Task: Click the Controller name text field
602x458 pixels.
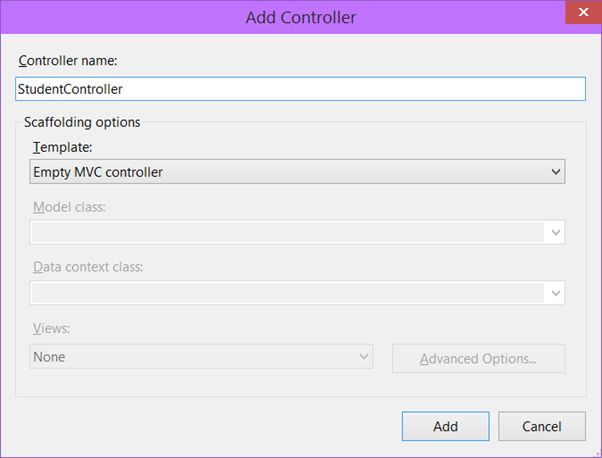Action: point(300,89)
